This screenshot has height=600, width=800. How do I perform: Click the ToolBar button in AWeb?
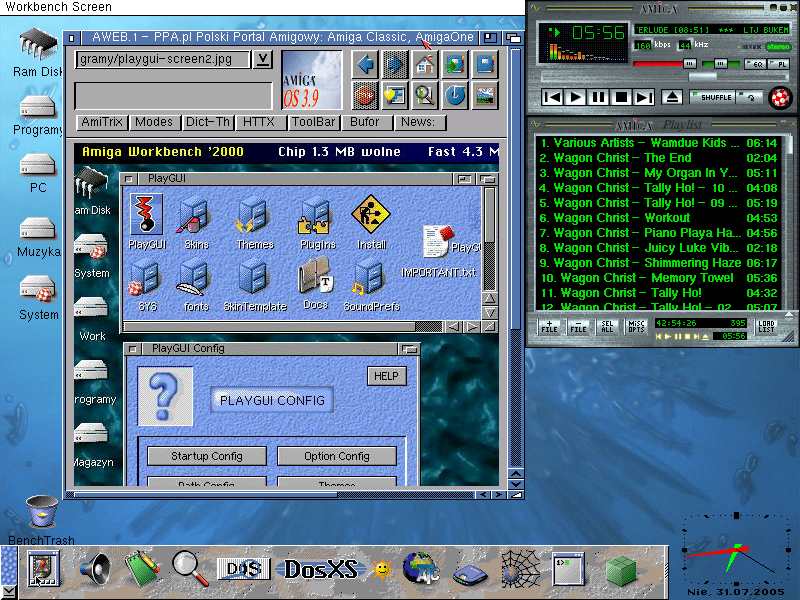(313, 122)
